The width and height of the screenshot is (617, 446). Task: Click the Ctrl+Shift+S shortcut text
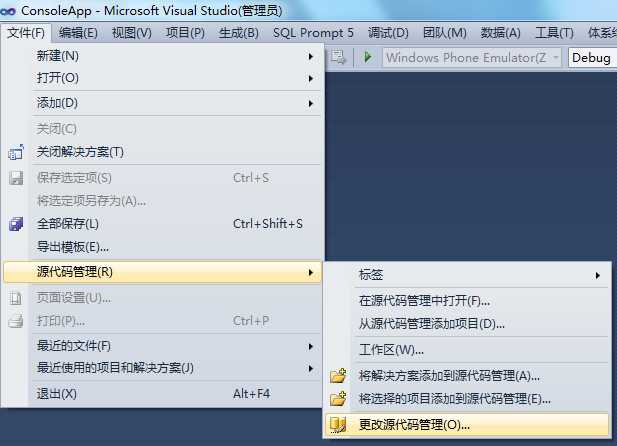coord(268,224)
